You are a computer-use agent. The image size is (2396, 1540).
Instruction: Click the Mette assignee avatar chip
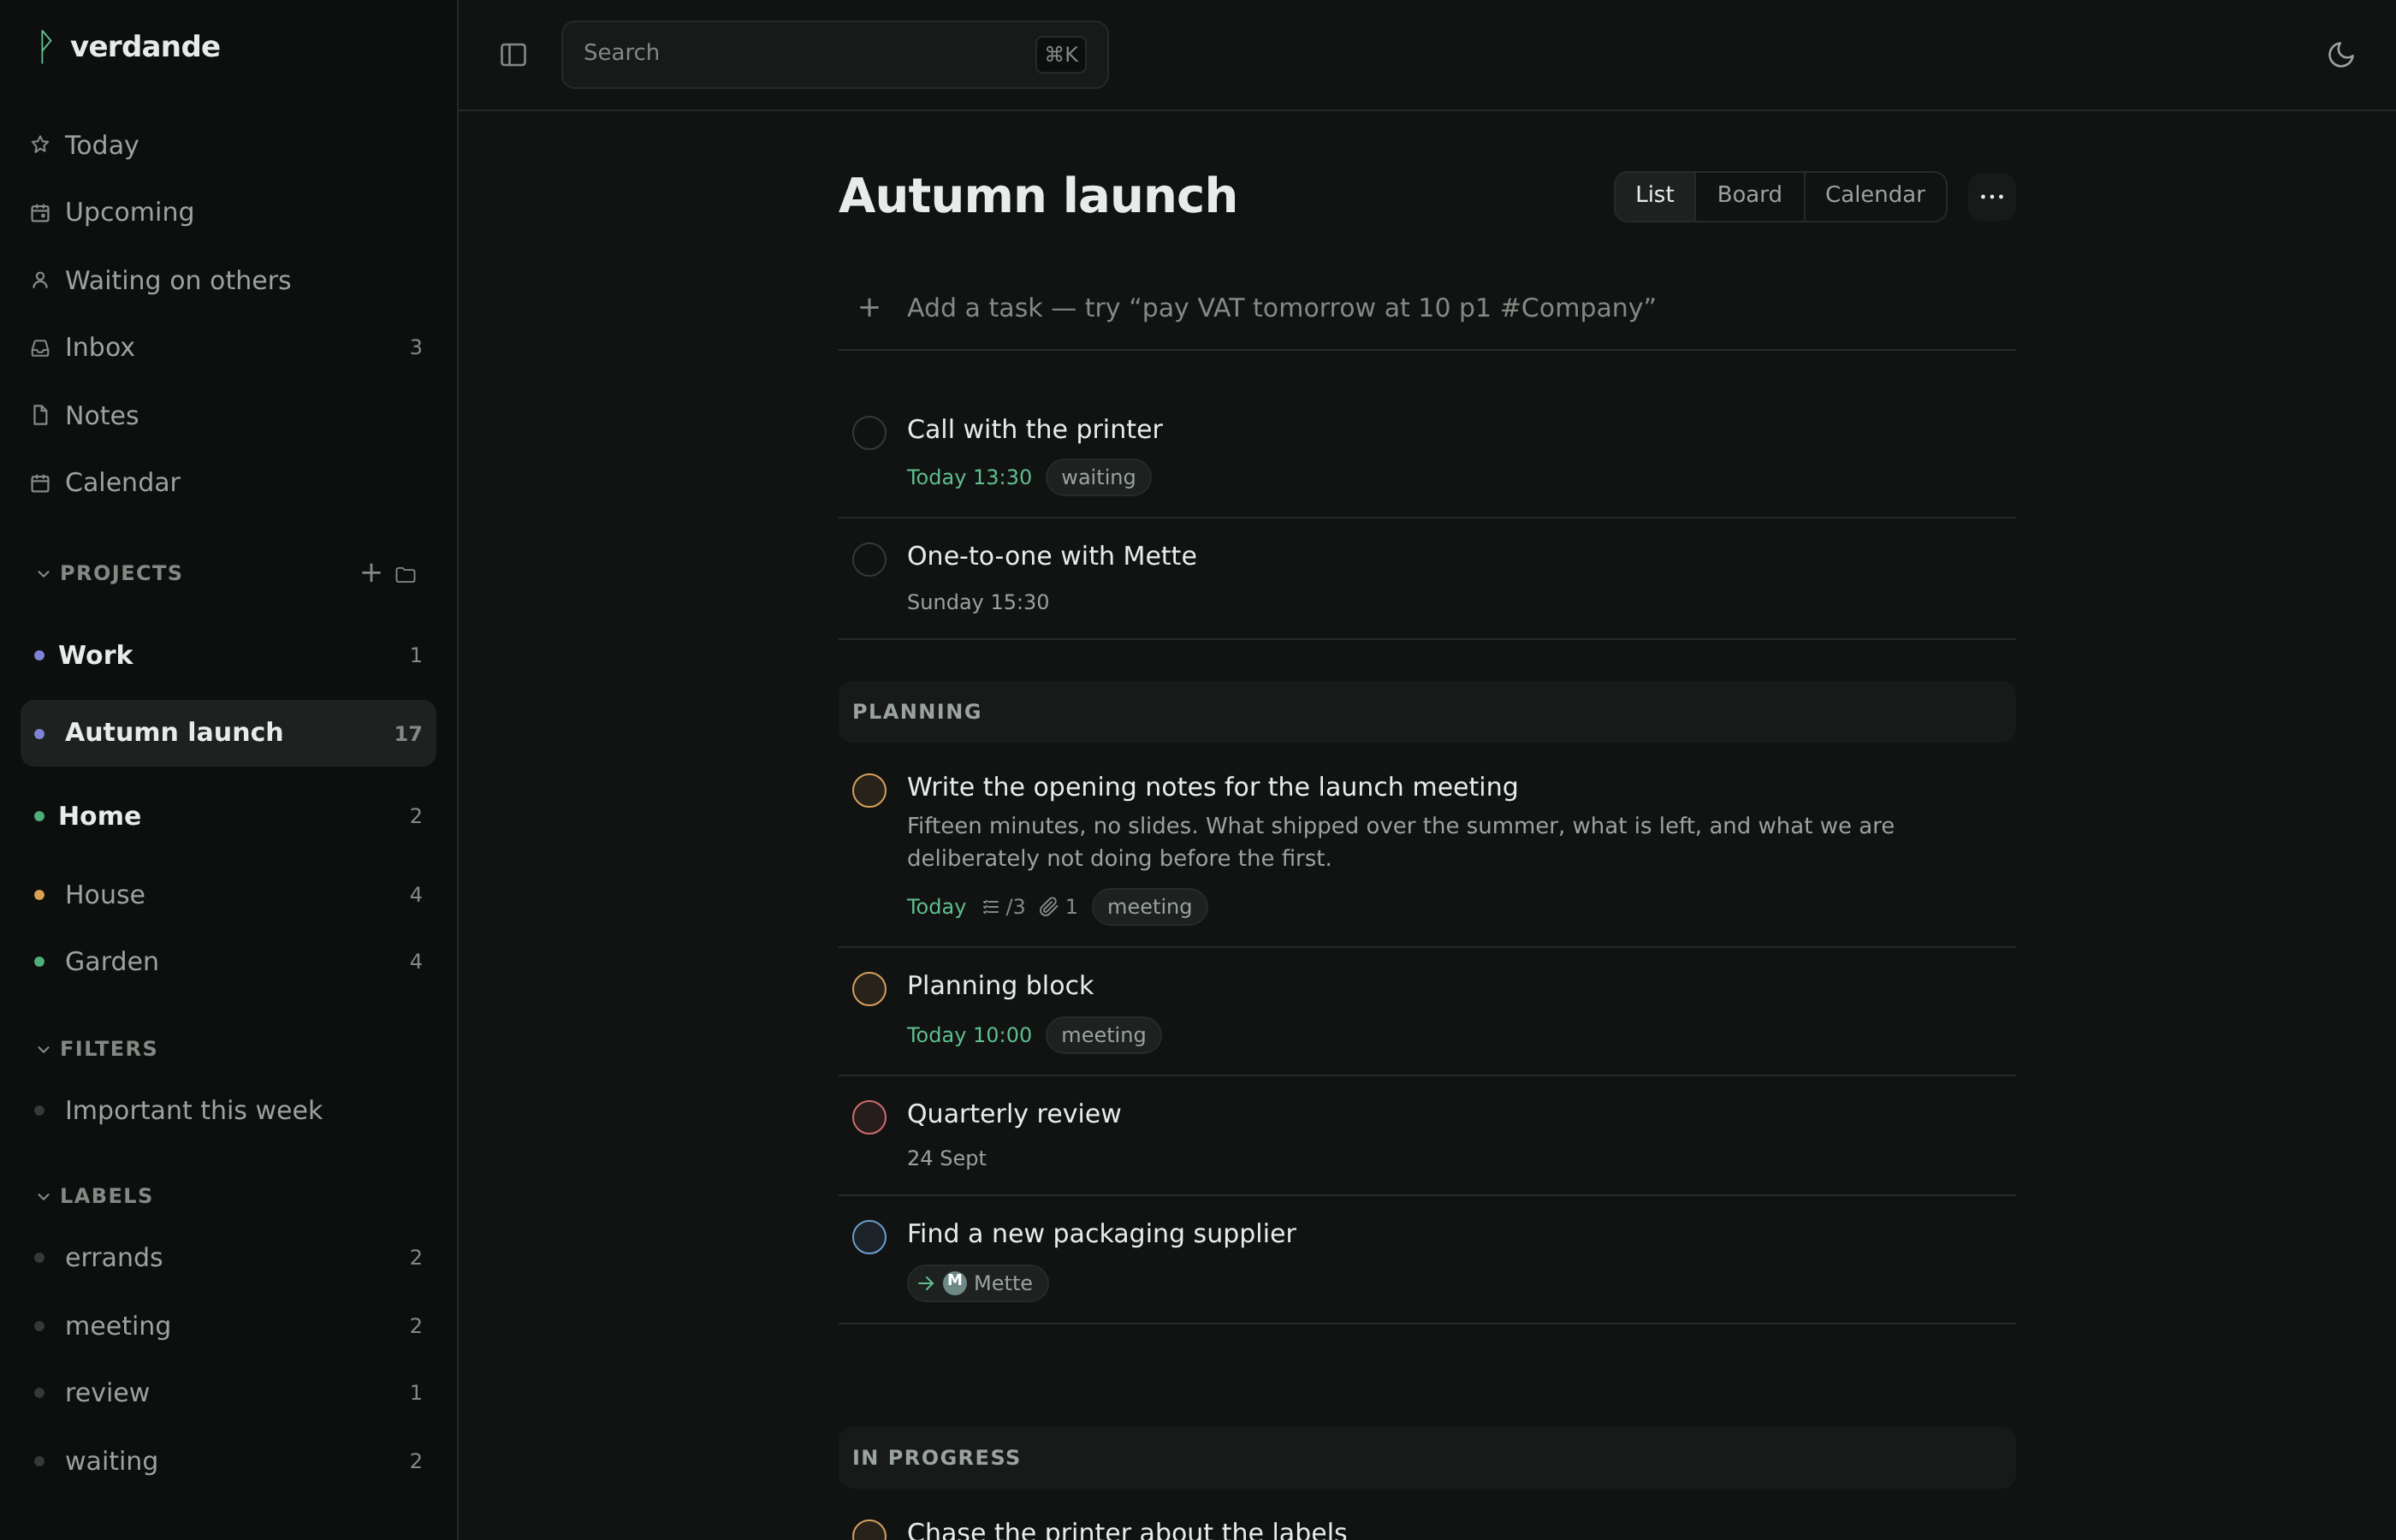coord(977,1283)
